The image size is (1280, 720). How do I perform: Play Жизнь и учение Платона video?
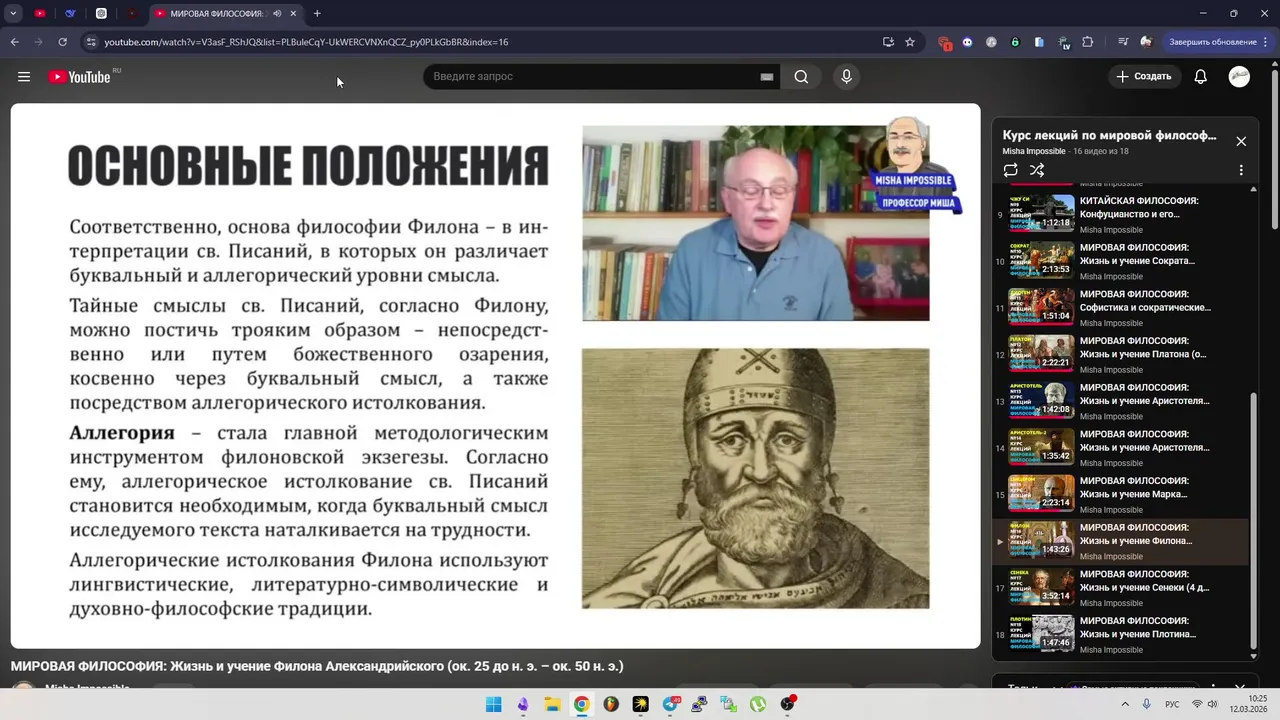(x=1120, y=353)
